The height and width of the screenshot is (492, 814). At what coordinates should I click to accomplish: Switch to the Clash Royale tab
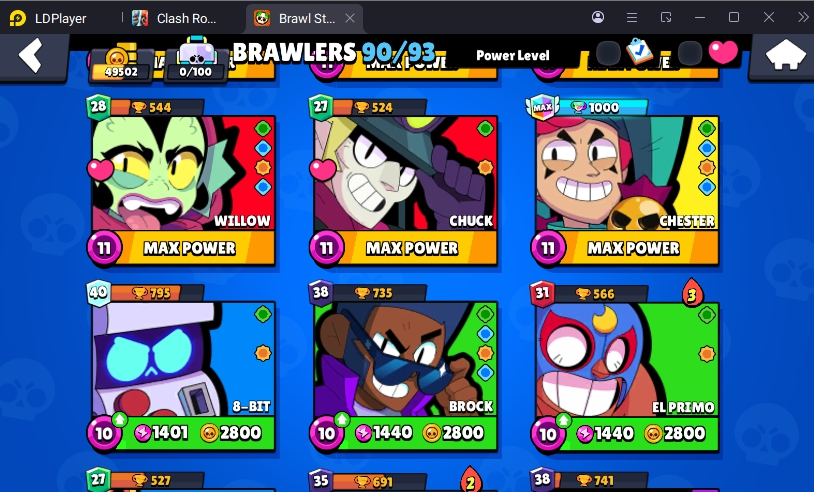178,18
